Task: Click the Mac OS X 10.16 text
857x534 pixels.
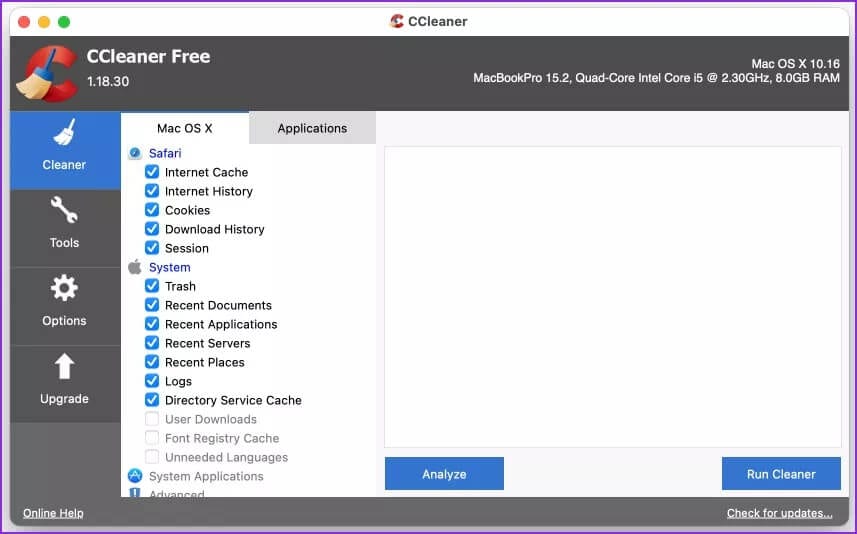Action: [x=795, y=64]
